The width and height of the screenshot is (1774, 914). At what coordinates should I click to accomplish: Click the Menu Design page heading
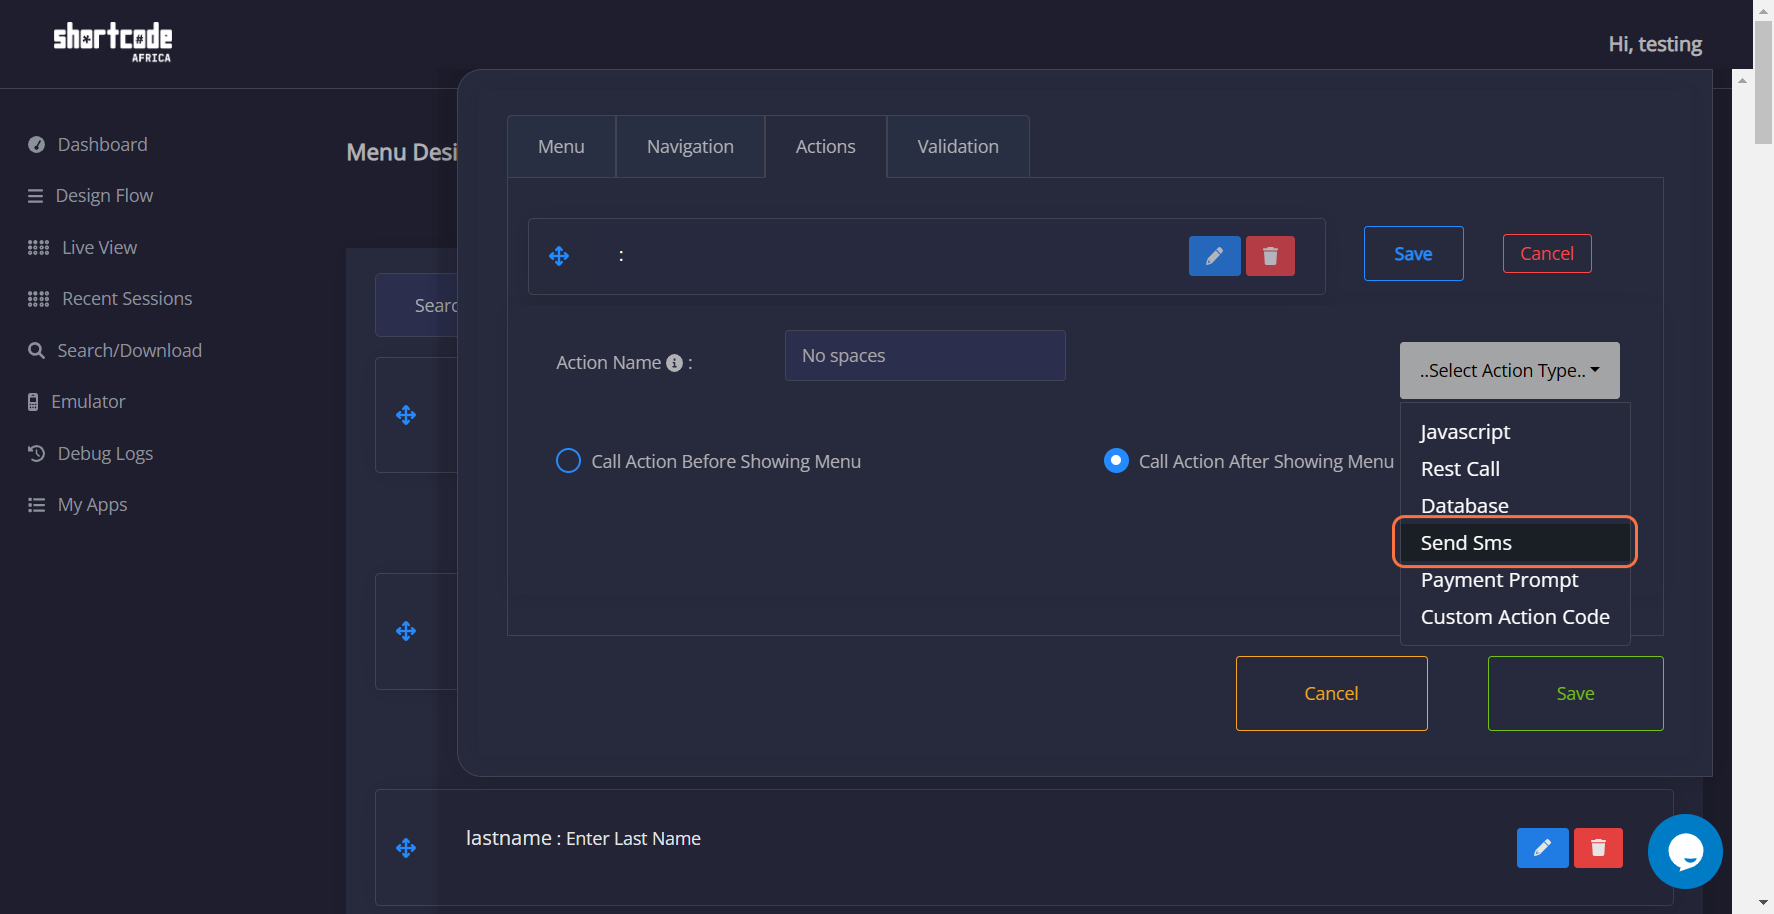402,152
